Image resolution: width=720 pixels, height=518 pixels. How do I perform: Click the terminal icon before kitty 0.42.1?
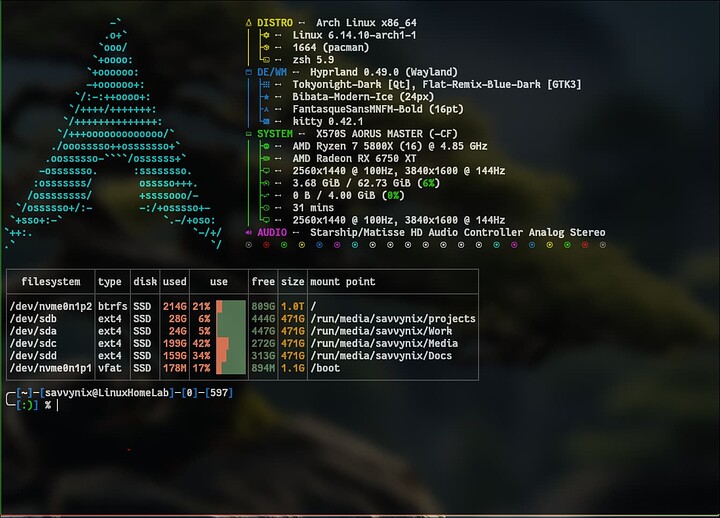point(266,122)
